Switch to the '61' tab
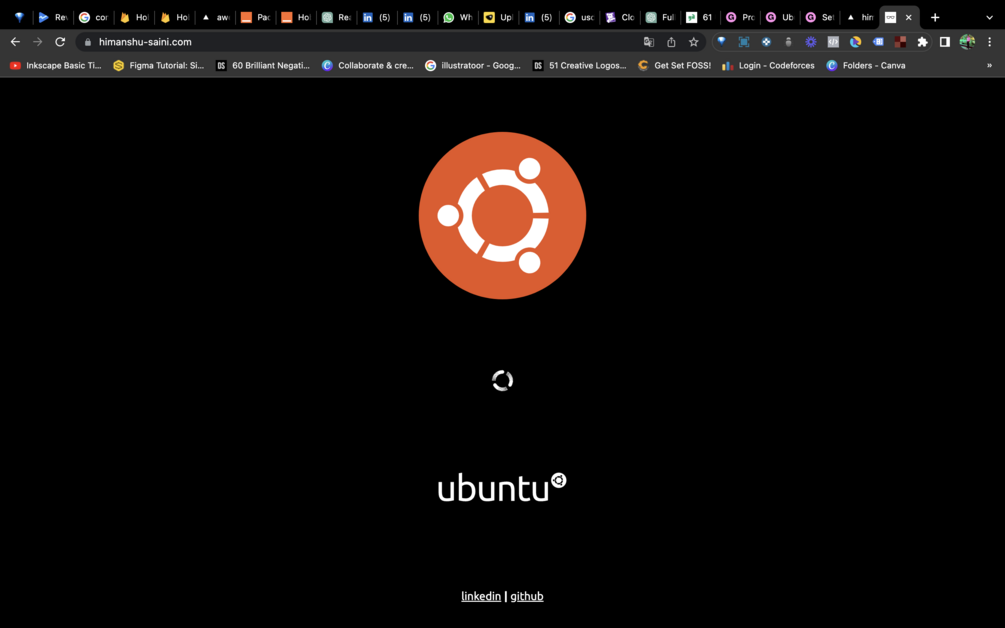 701,18
